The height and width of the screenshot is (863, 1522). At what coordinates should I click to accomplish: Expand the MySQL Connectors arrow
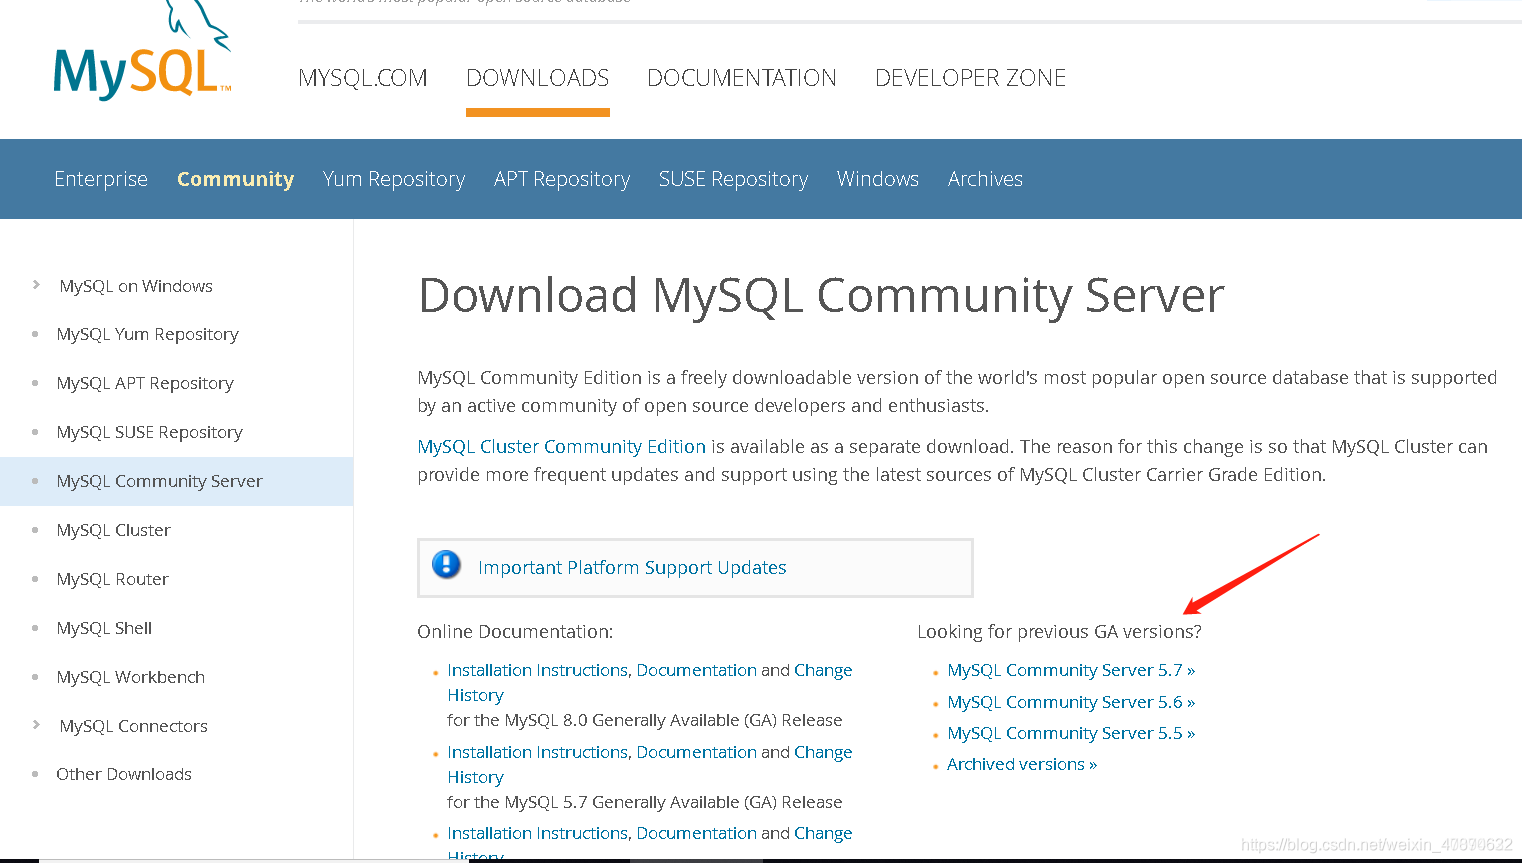[36, 725]
